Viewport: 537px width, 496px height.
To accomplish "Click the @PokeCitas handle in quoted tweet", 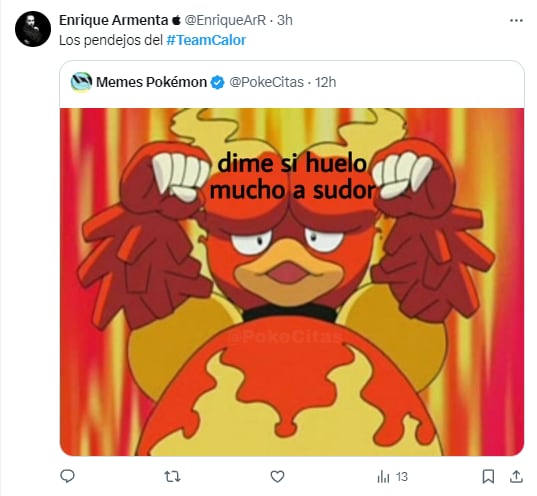I will click(x=266, y=82).
